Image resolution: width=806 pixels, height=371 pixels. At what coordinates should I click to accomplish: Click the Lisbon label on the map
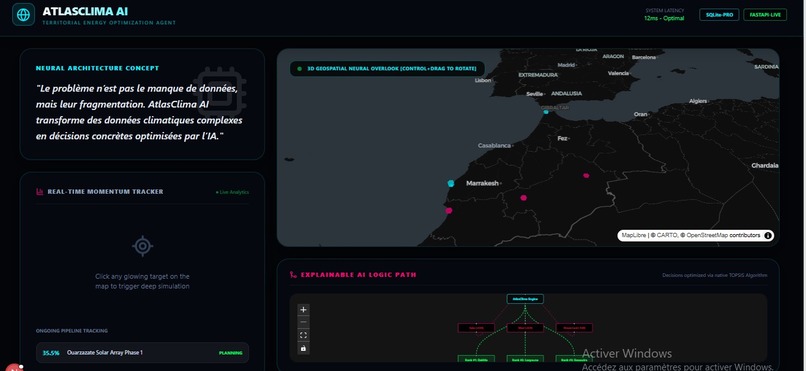[483, 81]
